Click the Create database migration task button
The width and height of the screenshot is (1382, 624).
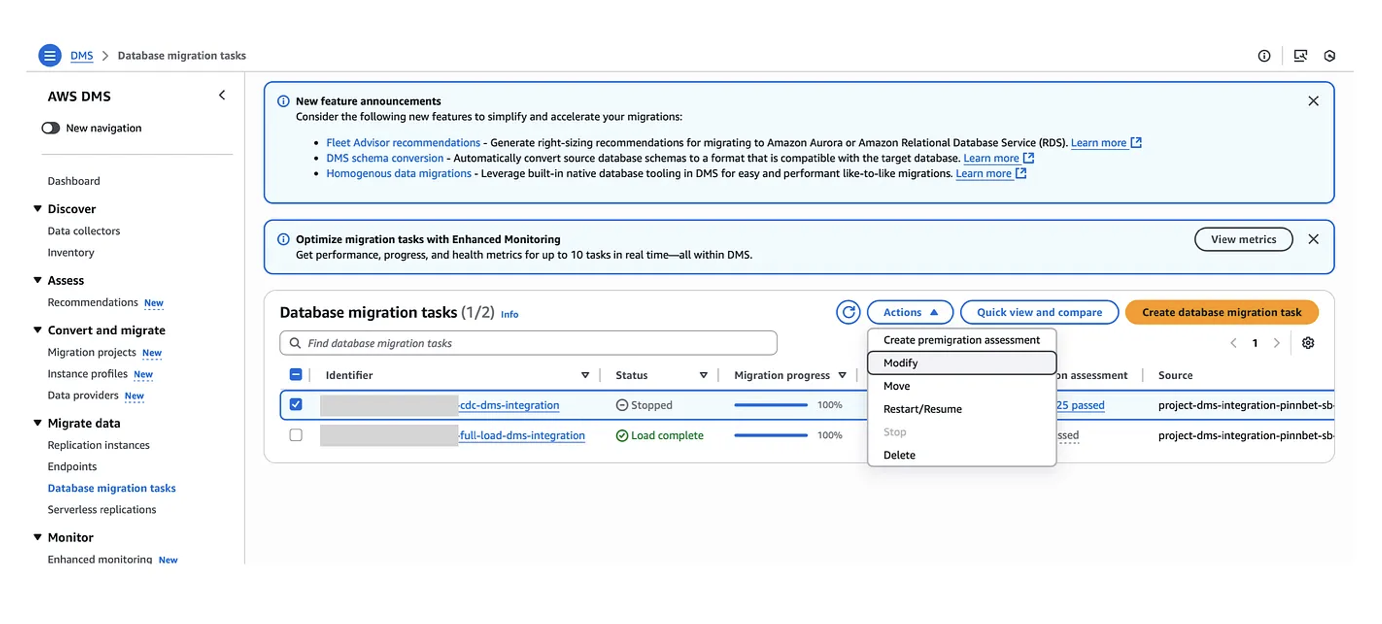click(x=1221, y=312)
